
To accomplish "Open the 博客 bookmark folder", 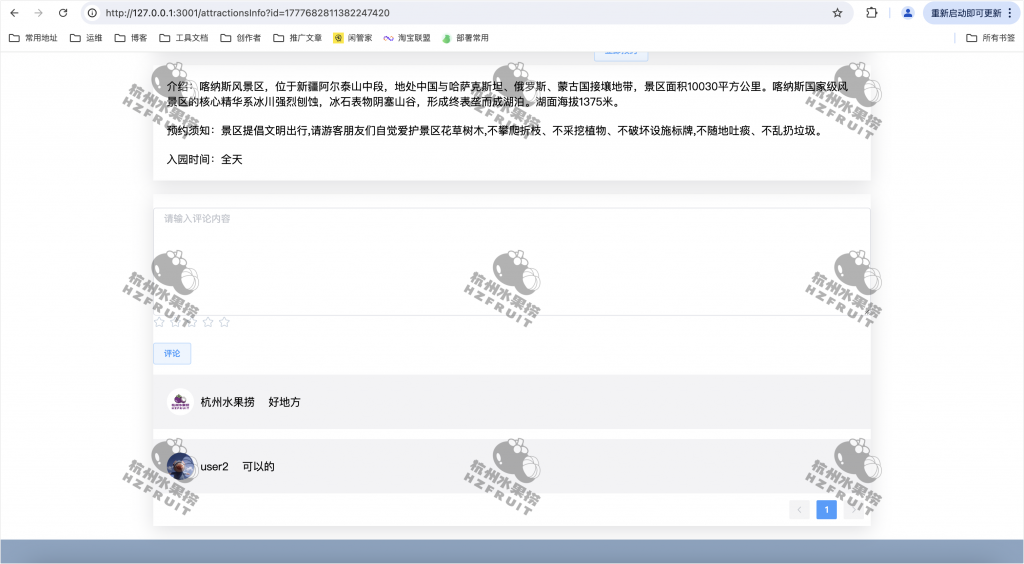I will (131, 38).
